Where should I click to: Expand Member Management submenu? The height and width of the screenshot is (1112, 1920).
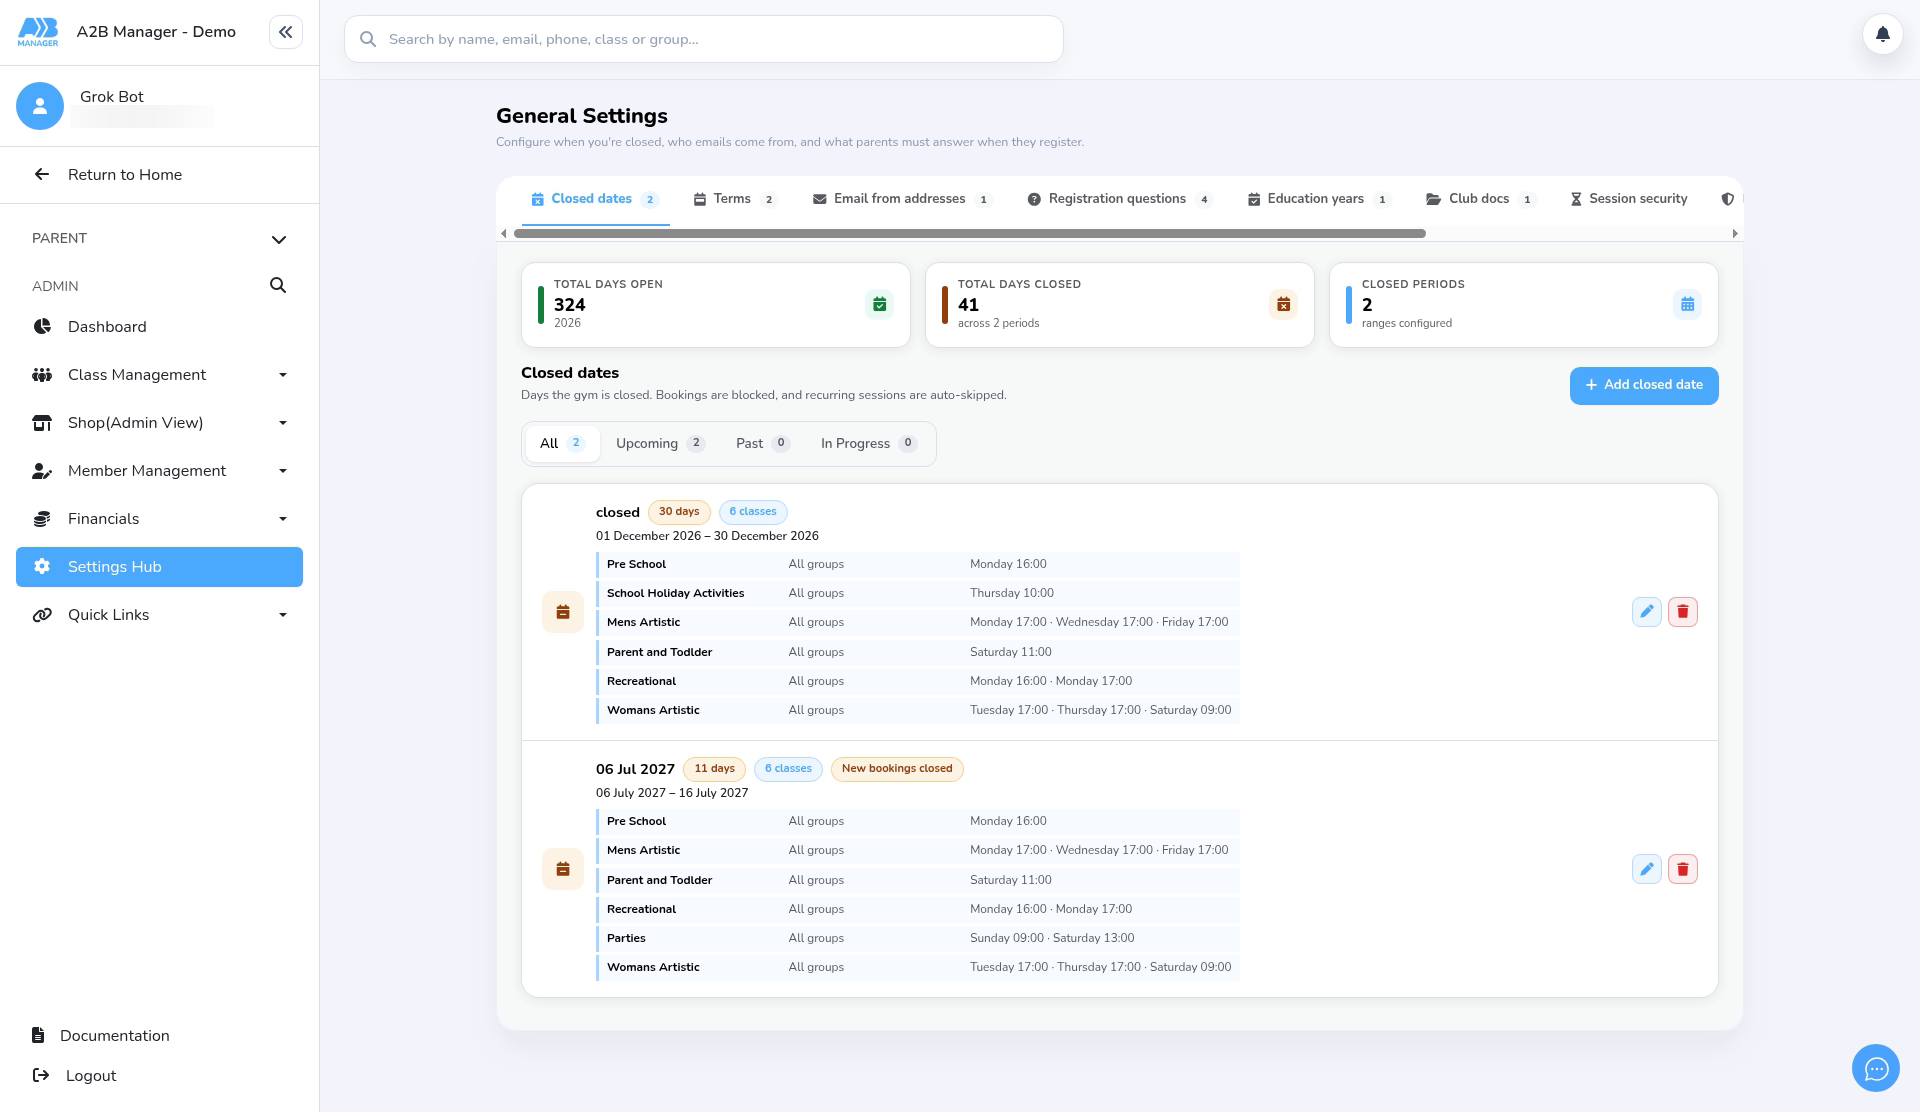283,471
